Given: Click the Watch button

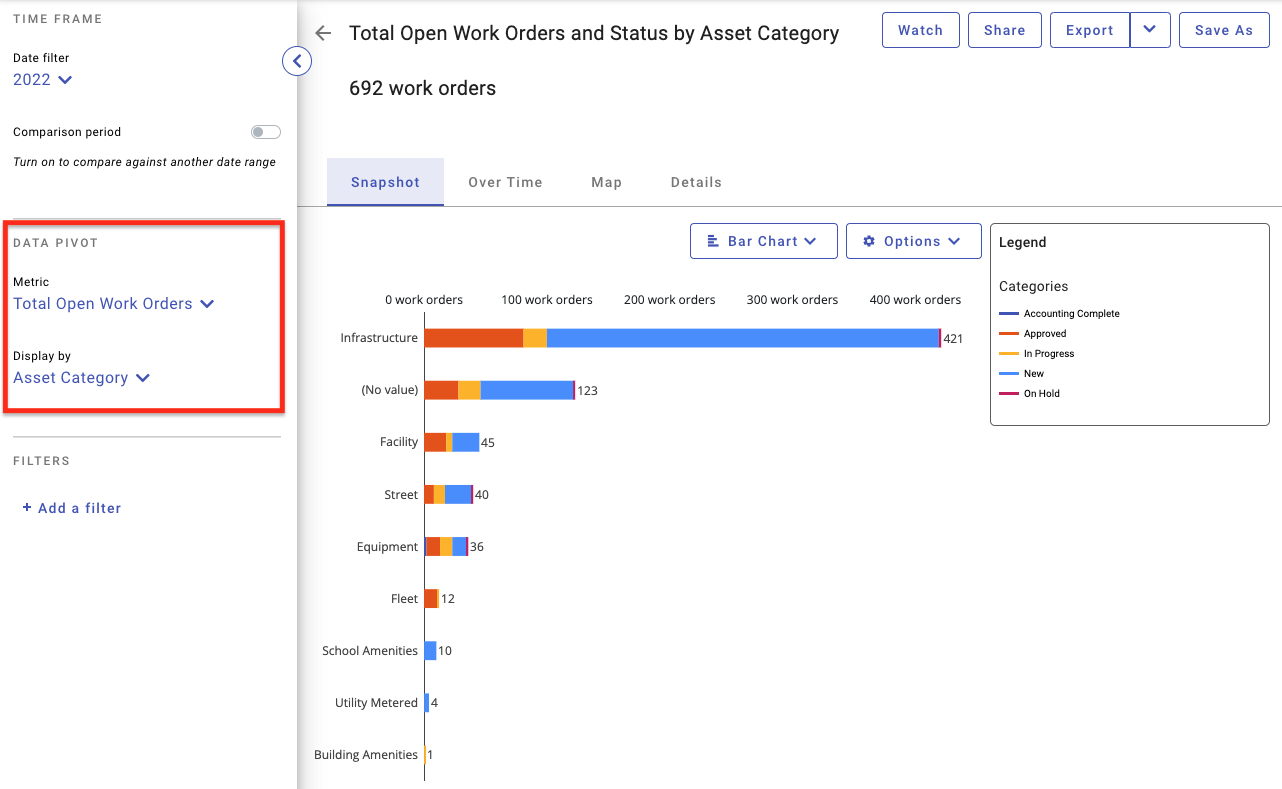Looking at the screenshot, I should pyautogui.click(x=920, y=30).
